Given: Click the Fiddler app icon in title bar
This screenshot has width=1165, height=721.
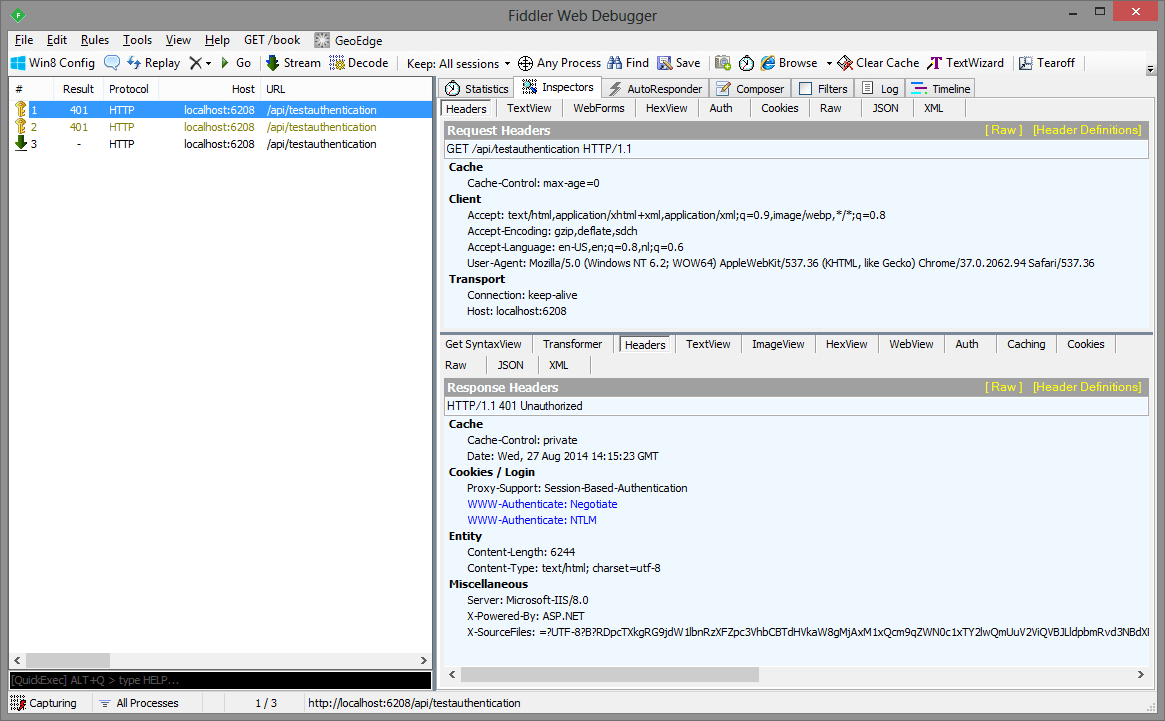Looking at the screenshot, I should pyautogui.click(x=18, y=15).
